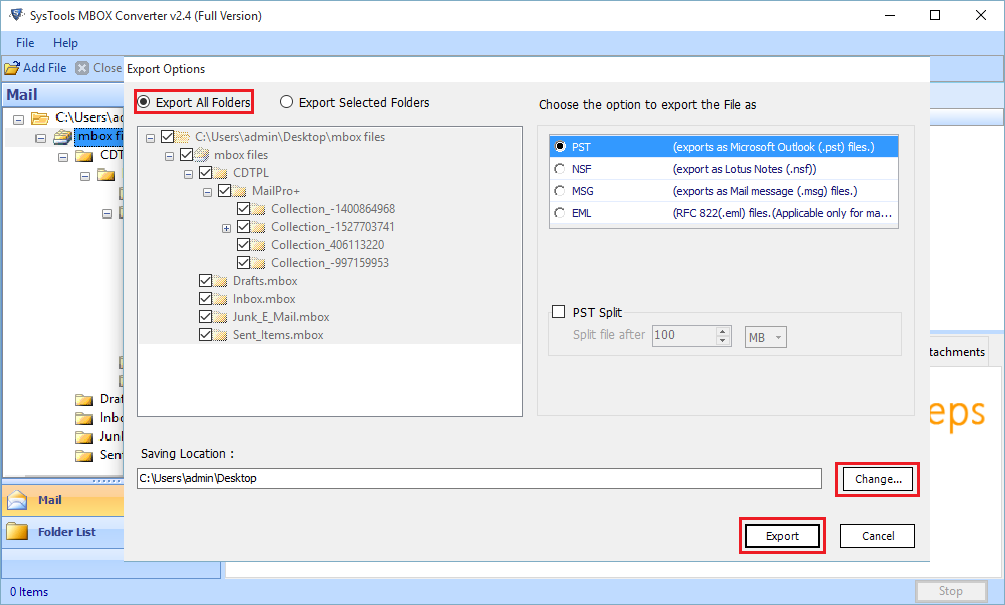Decrease split file size spinner
This screenshot has width=1005, height=605.
pos(723,340)
